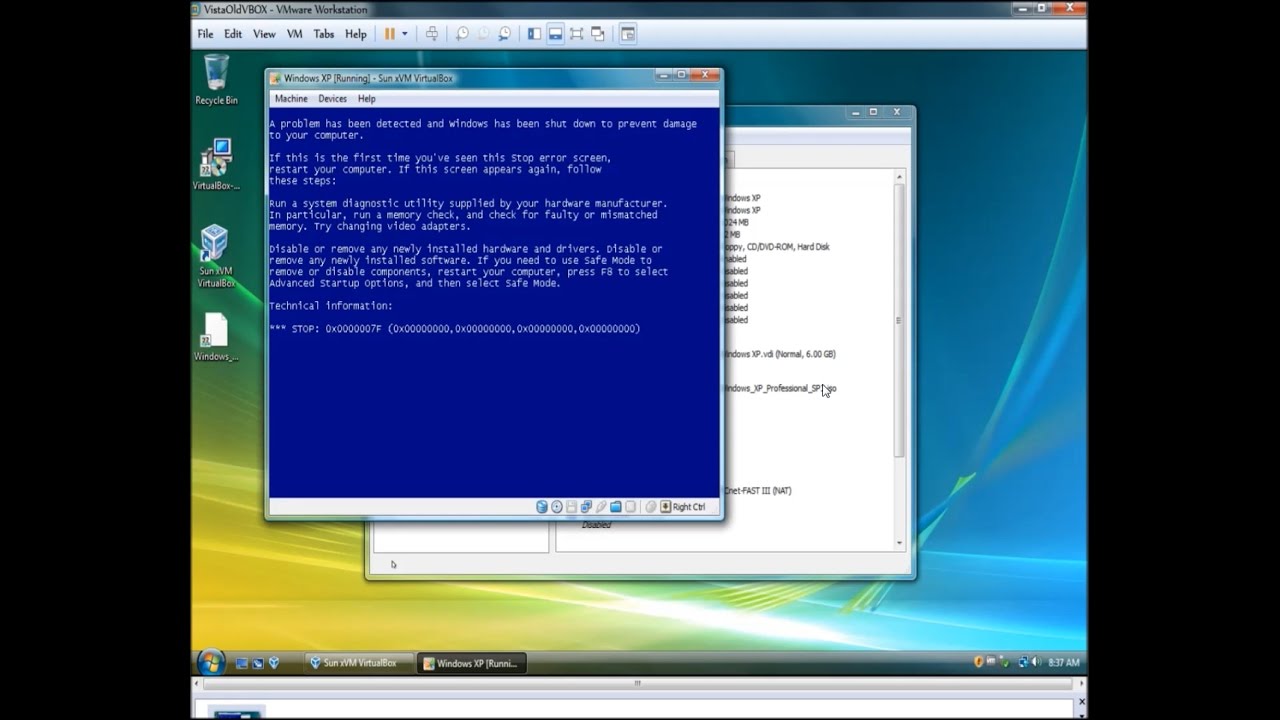Select the Recycle Bin desktop icon
1280x720 pixels.
216,81
